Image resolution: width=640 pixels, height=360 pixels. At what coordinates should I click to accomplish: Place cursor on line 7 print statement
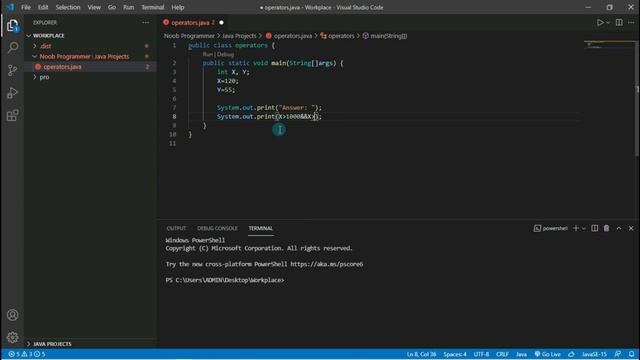[x=269, y=108]
